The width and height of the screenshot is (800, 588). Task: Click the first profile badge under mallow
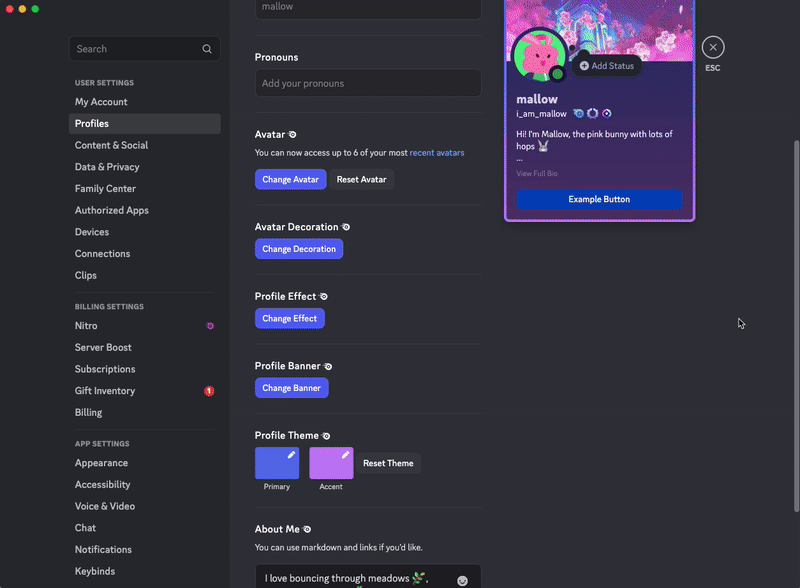tap(578, 113)
